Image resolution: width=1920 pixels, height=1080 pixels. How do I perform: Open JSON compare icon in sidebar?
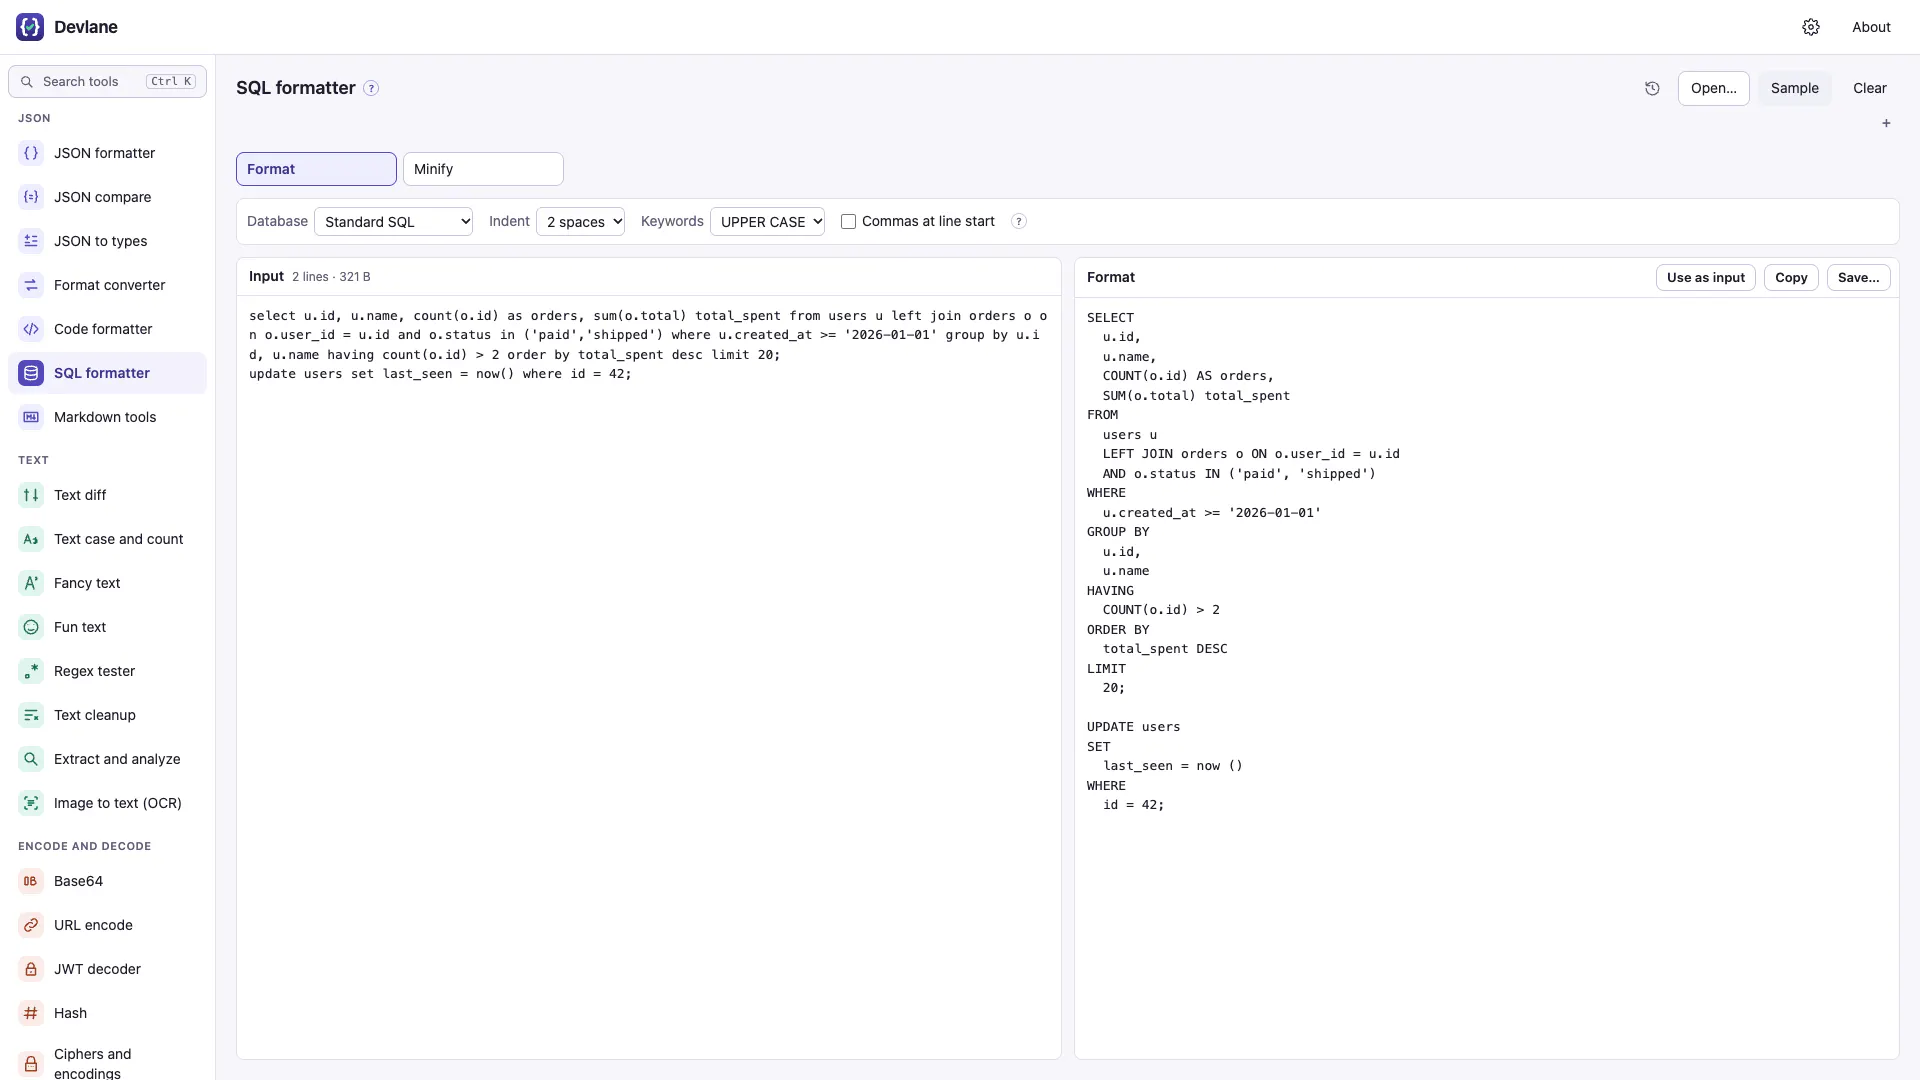pyautogui.click(x=31, y=197)
